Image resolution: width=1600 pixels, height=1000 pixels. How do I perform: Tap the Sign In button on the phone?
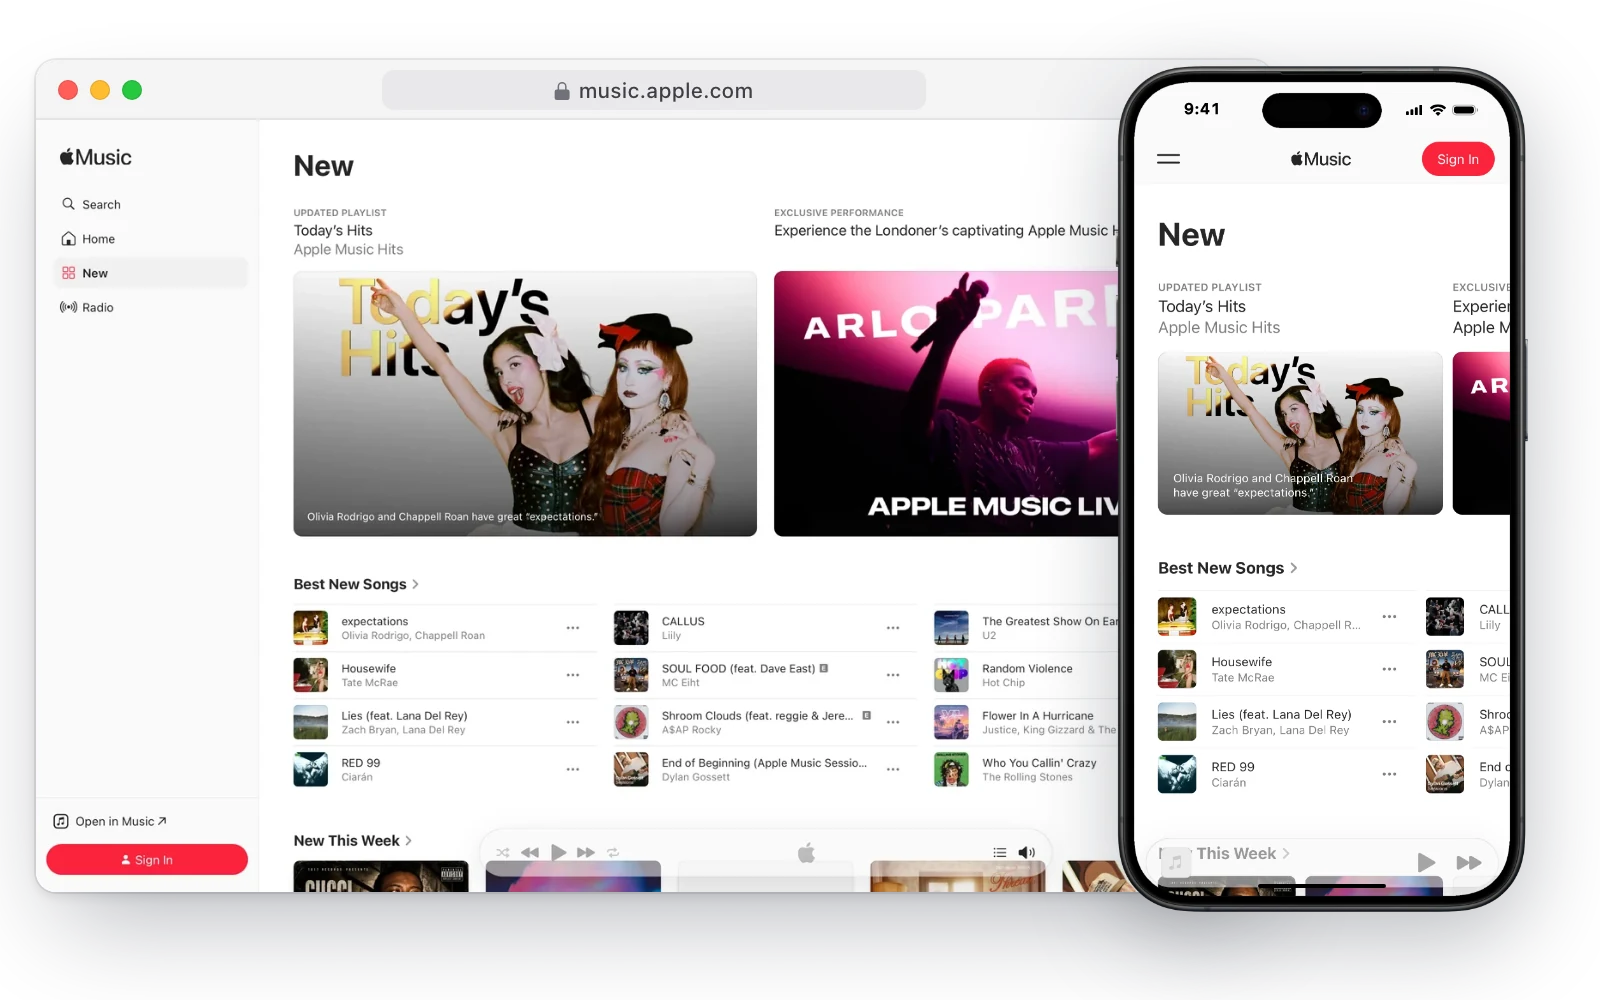(1458, 159)
